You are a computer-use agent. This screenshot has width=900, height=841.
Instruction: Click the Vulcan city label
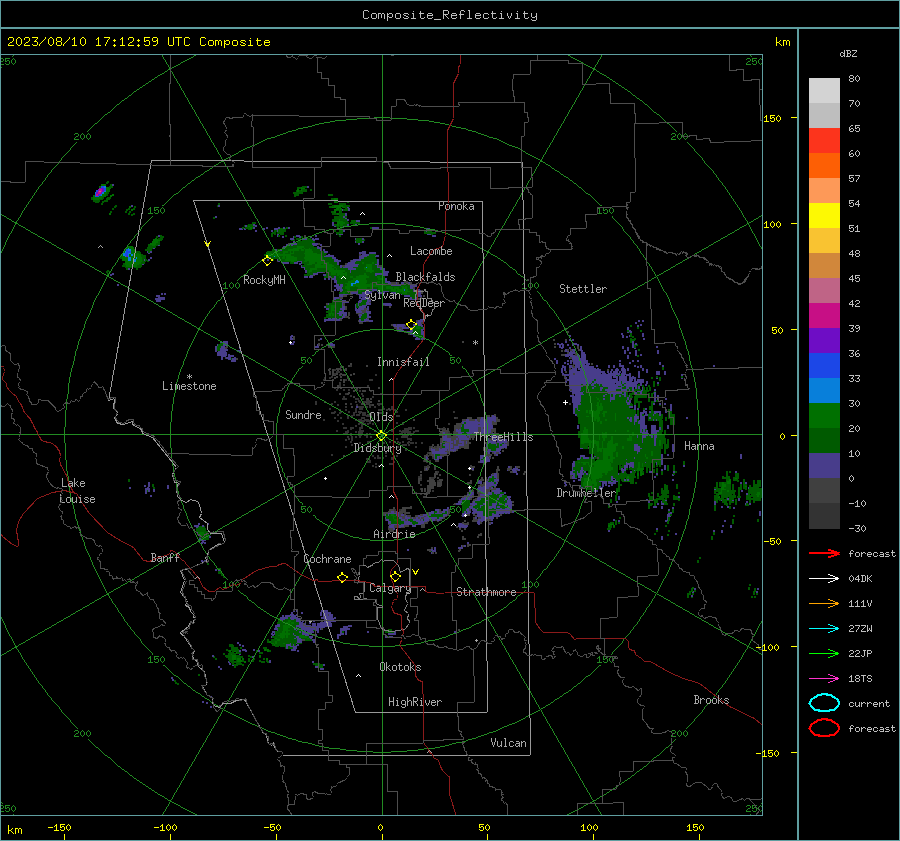[508, 743]
